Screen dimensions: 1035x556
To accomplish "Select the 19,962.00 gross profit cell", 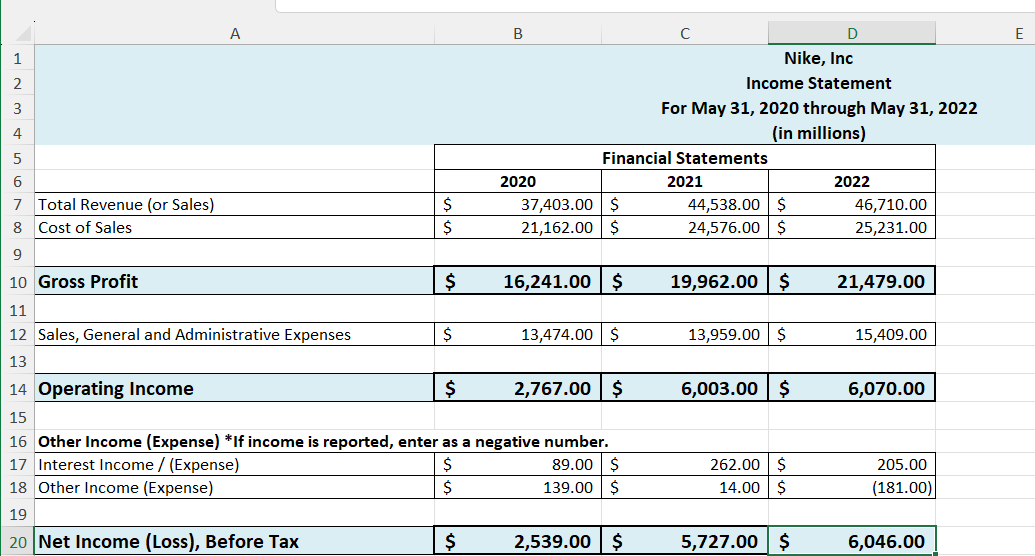I will pyautogui.click(x=685, y=281).
